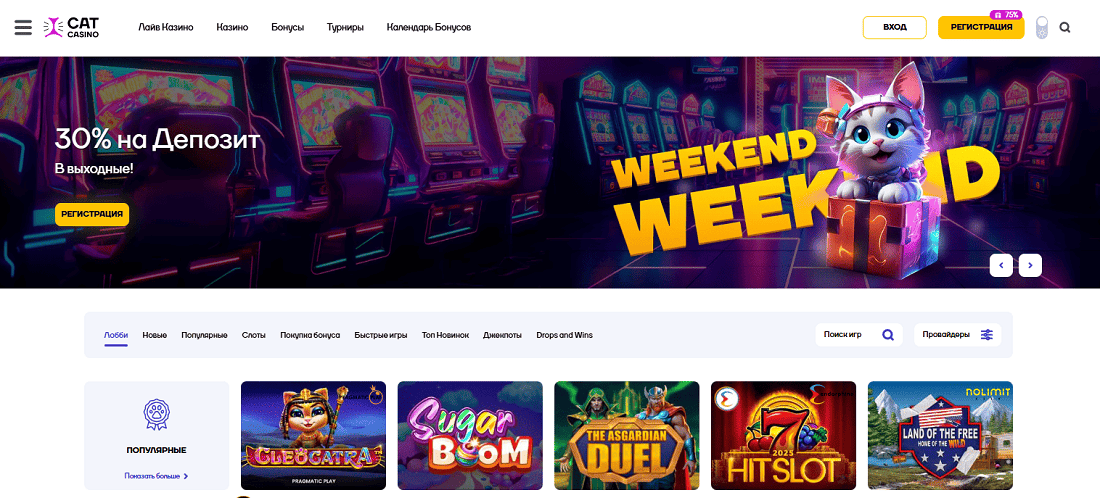Click the paw badge Popular icon
Screen dimensions: 1100x498
click(156, 414)
